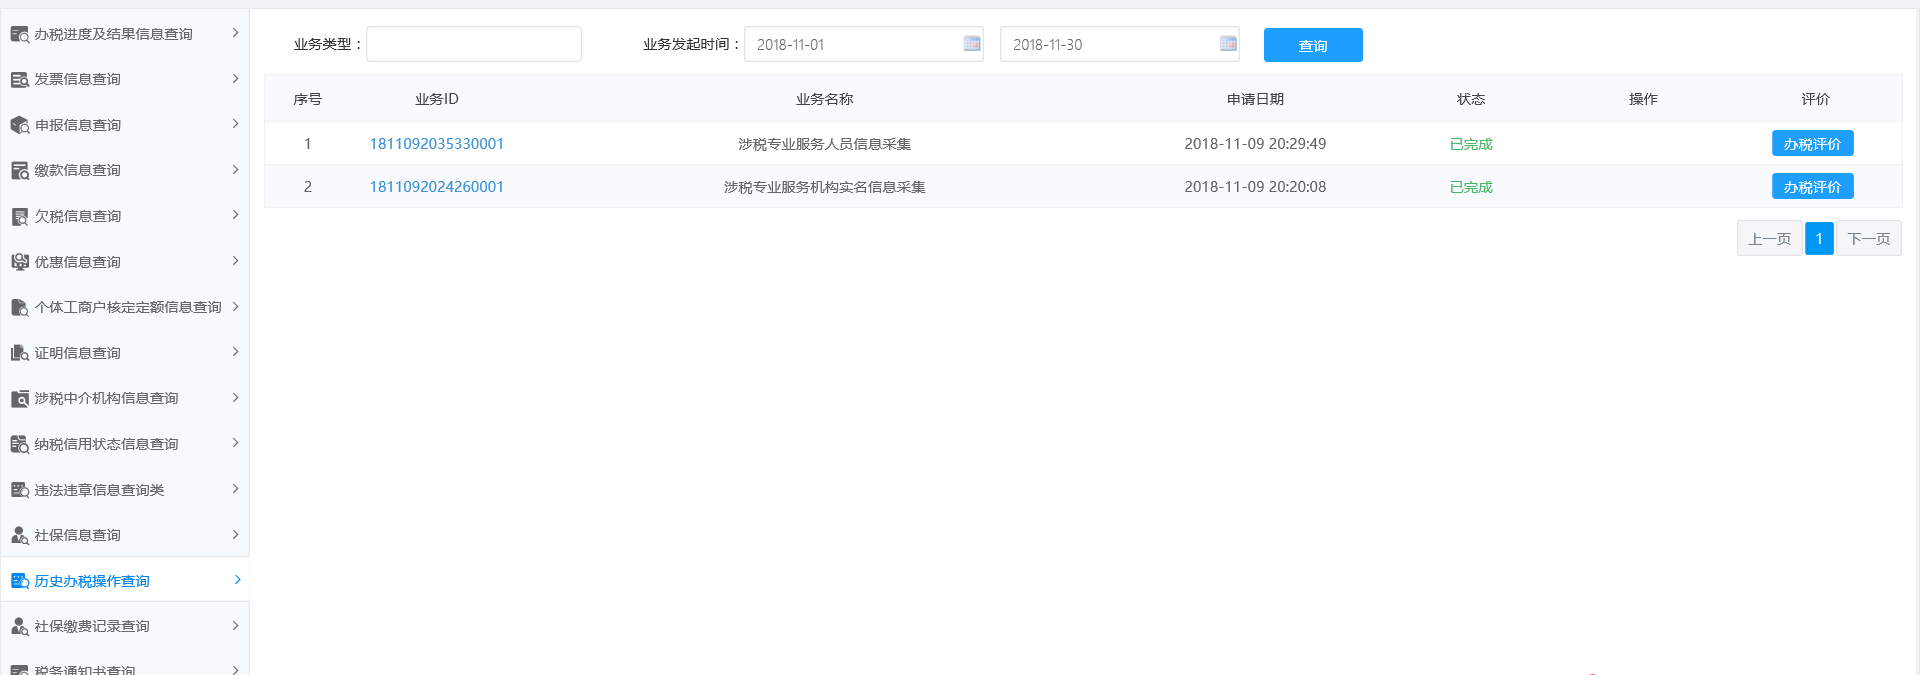Expand 发票信息查询 chevron arrow
The height and width of the screenshot is (675, 1920).
tap(236, 78)
